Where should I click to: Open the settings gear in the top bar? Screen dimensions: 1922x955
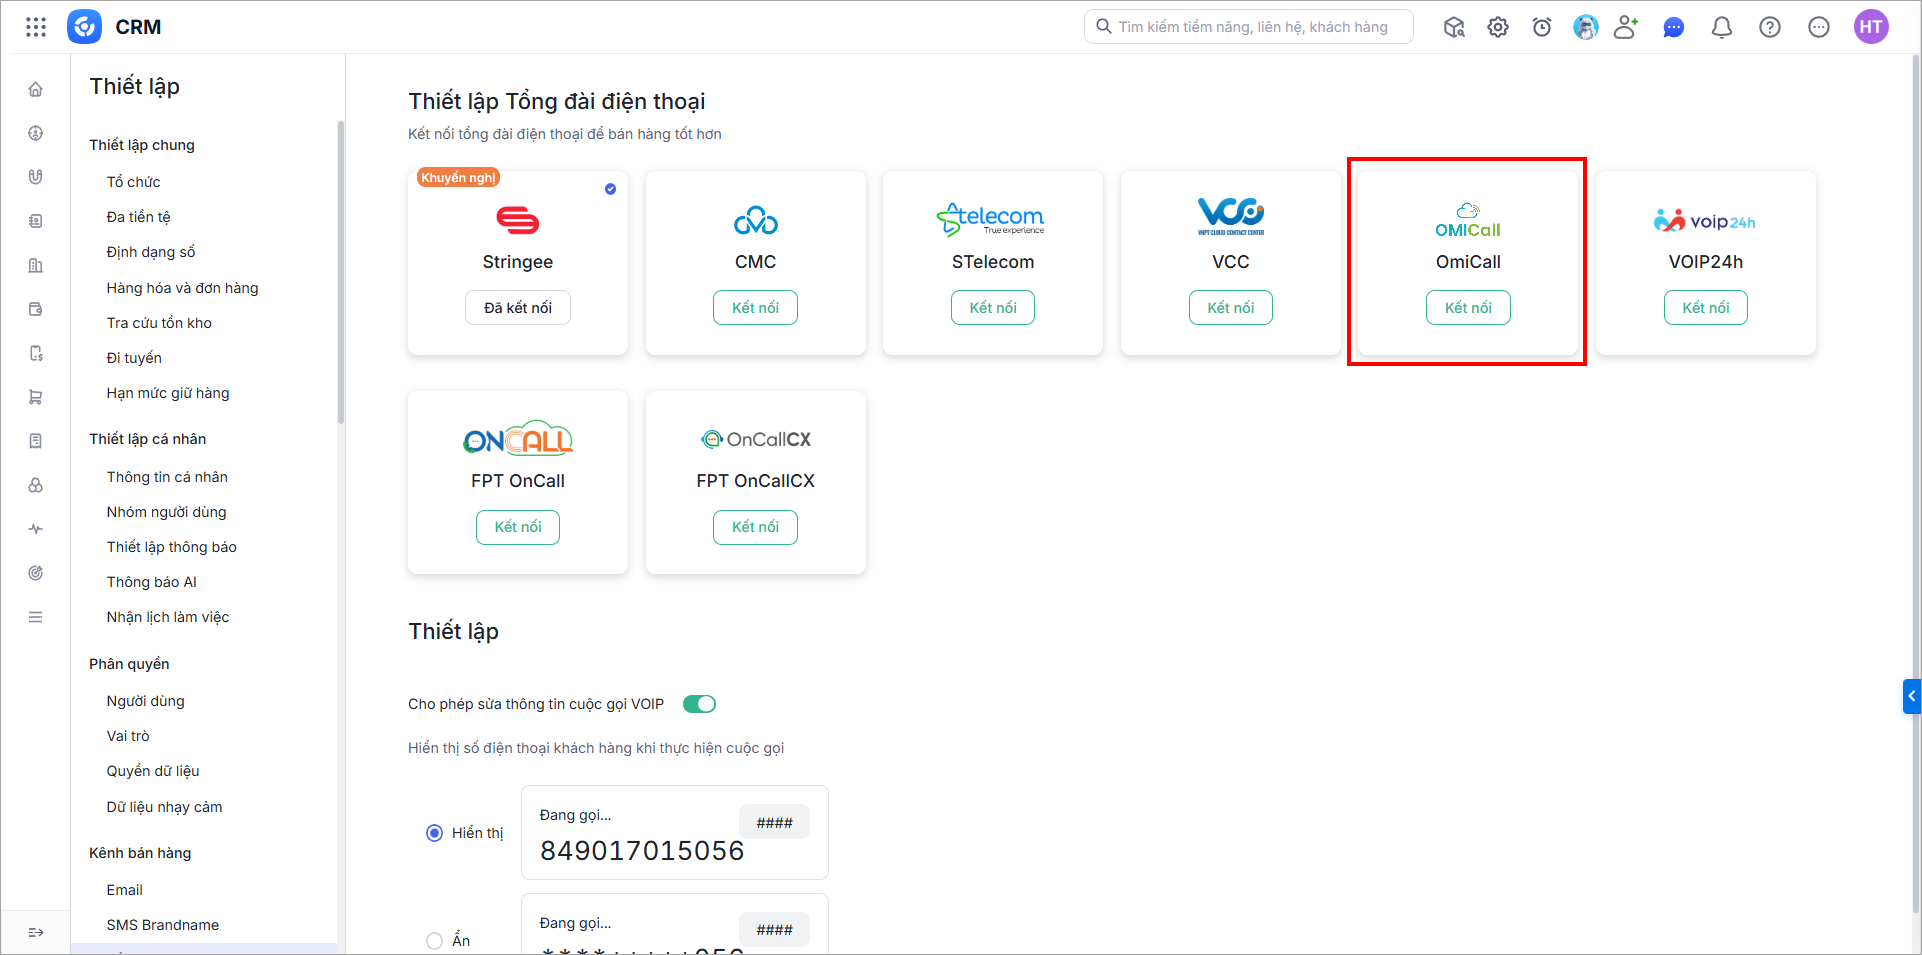pos(1498,27)
